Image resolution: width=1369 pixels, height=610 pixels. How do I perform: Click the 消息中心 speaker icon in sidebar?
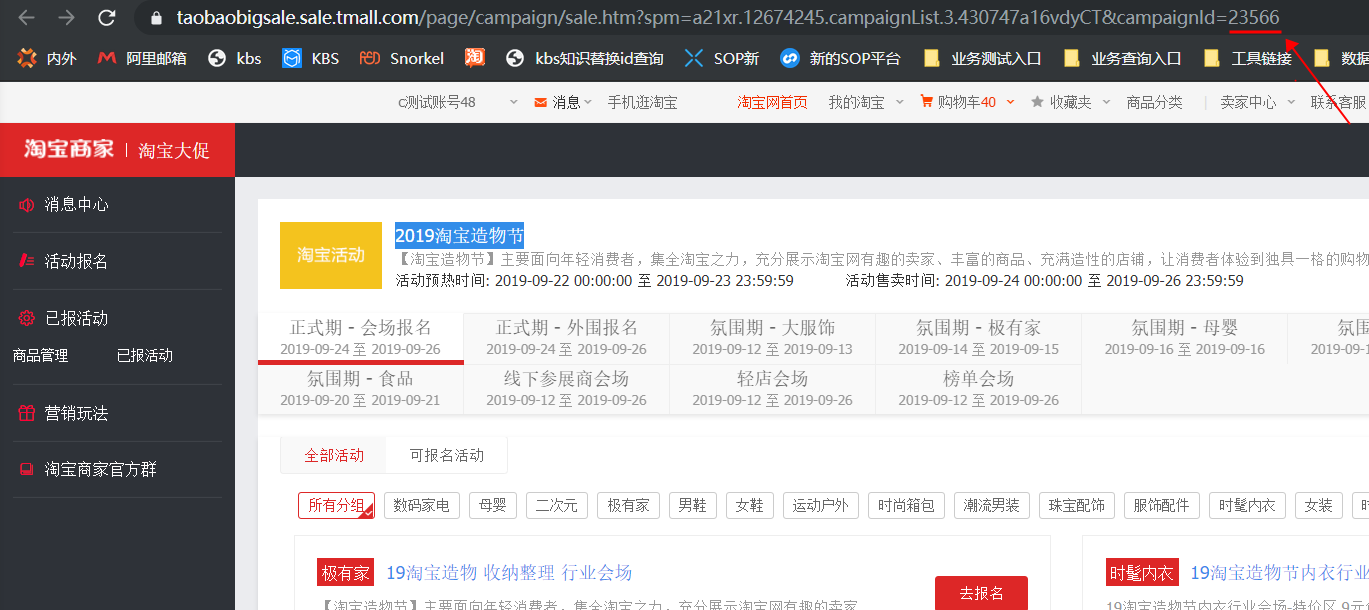tap(27, 205)
